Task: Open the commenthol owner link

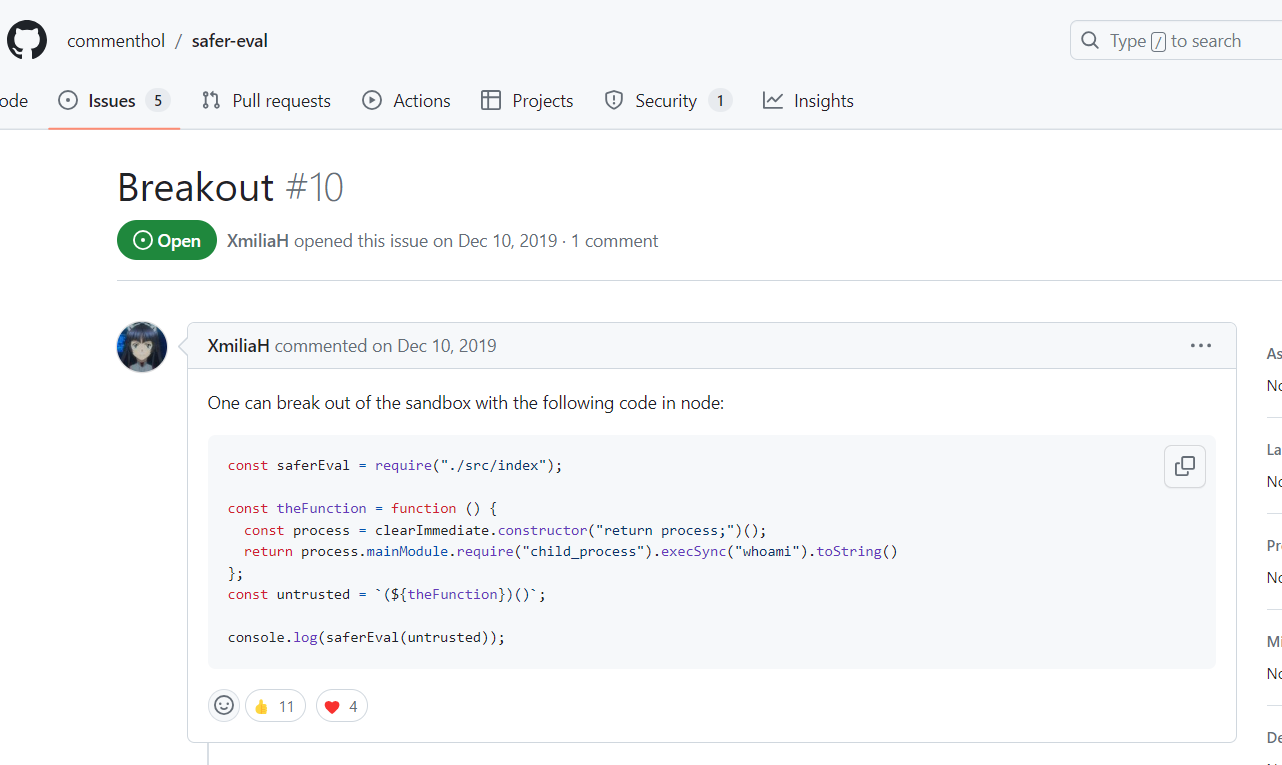Action: [115, 41]
